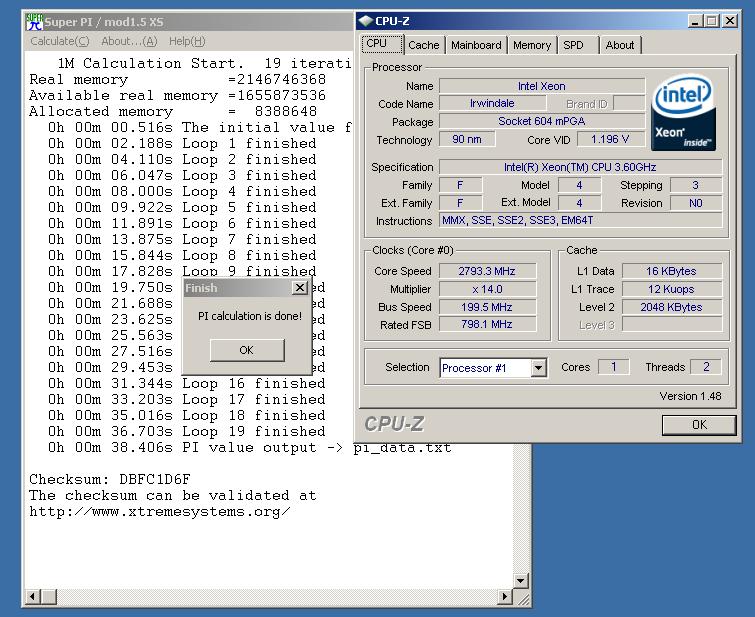The width and height of the screenshot is (755, 617).
Task: Click the 1.196 V Core VID value
Action: (x=610, y=140)
